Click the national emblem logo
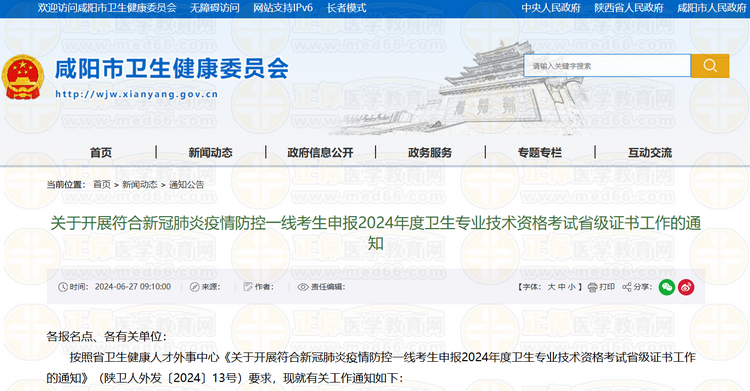The image size is (750, 391). point(22,78)
